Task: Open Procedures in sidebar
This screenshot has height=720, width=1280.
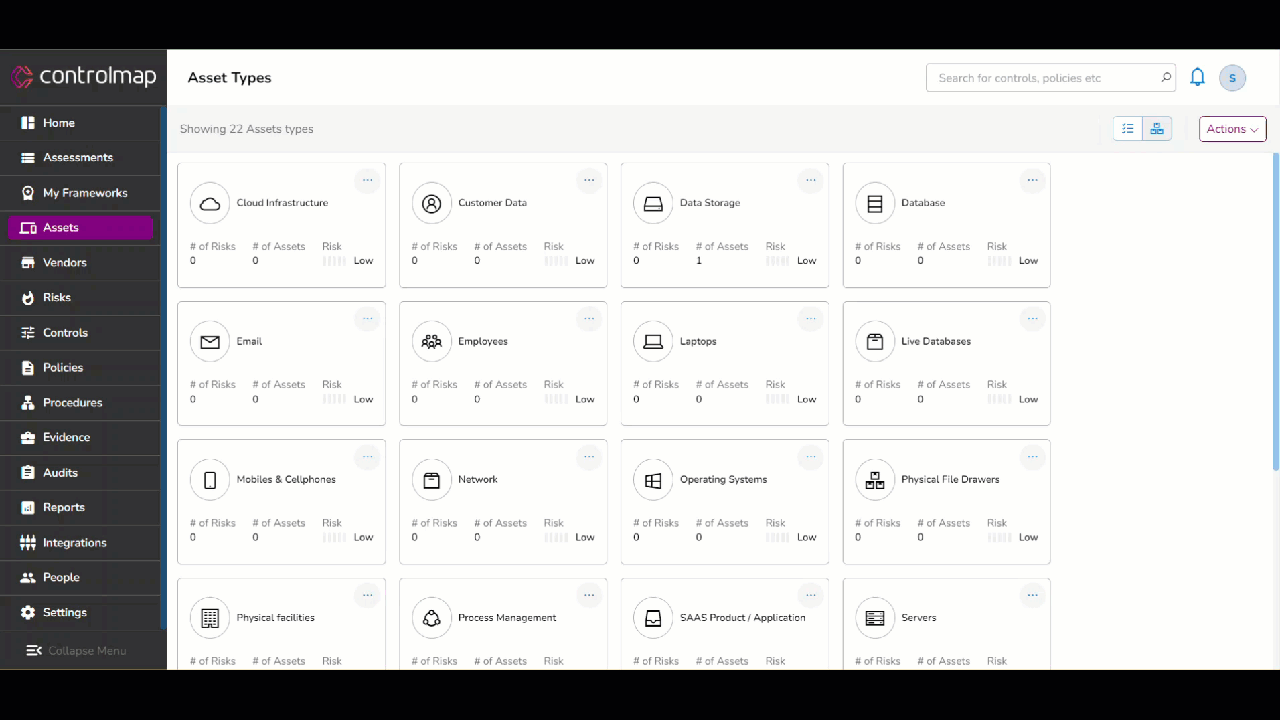Action: click(80, 403)
